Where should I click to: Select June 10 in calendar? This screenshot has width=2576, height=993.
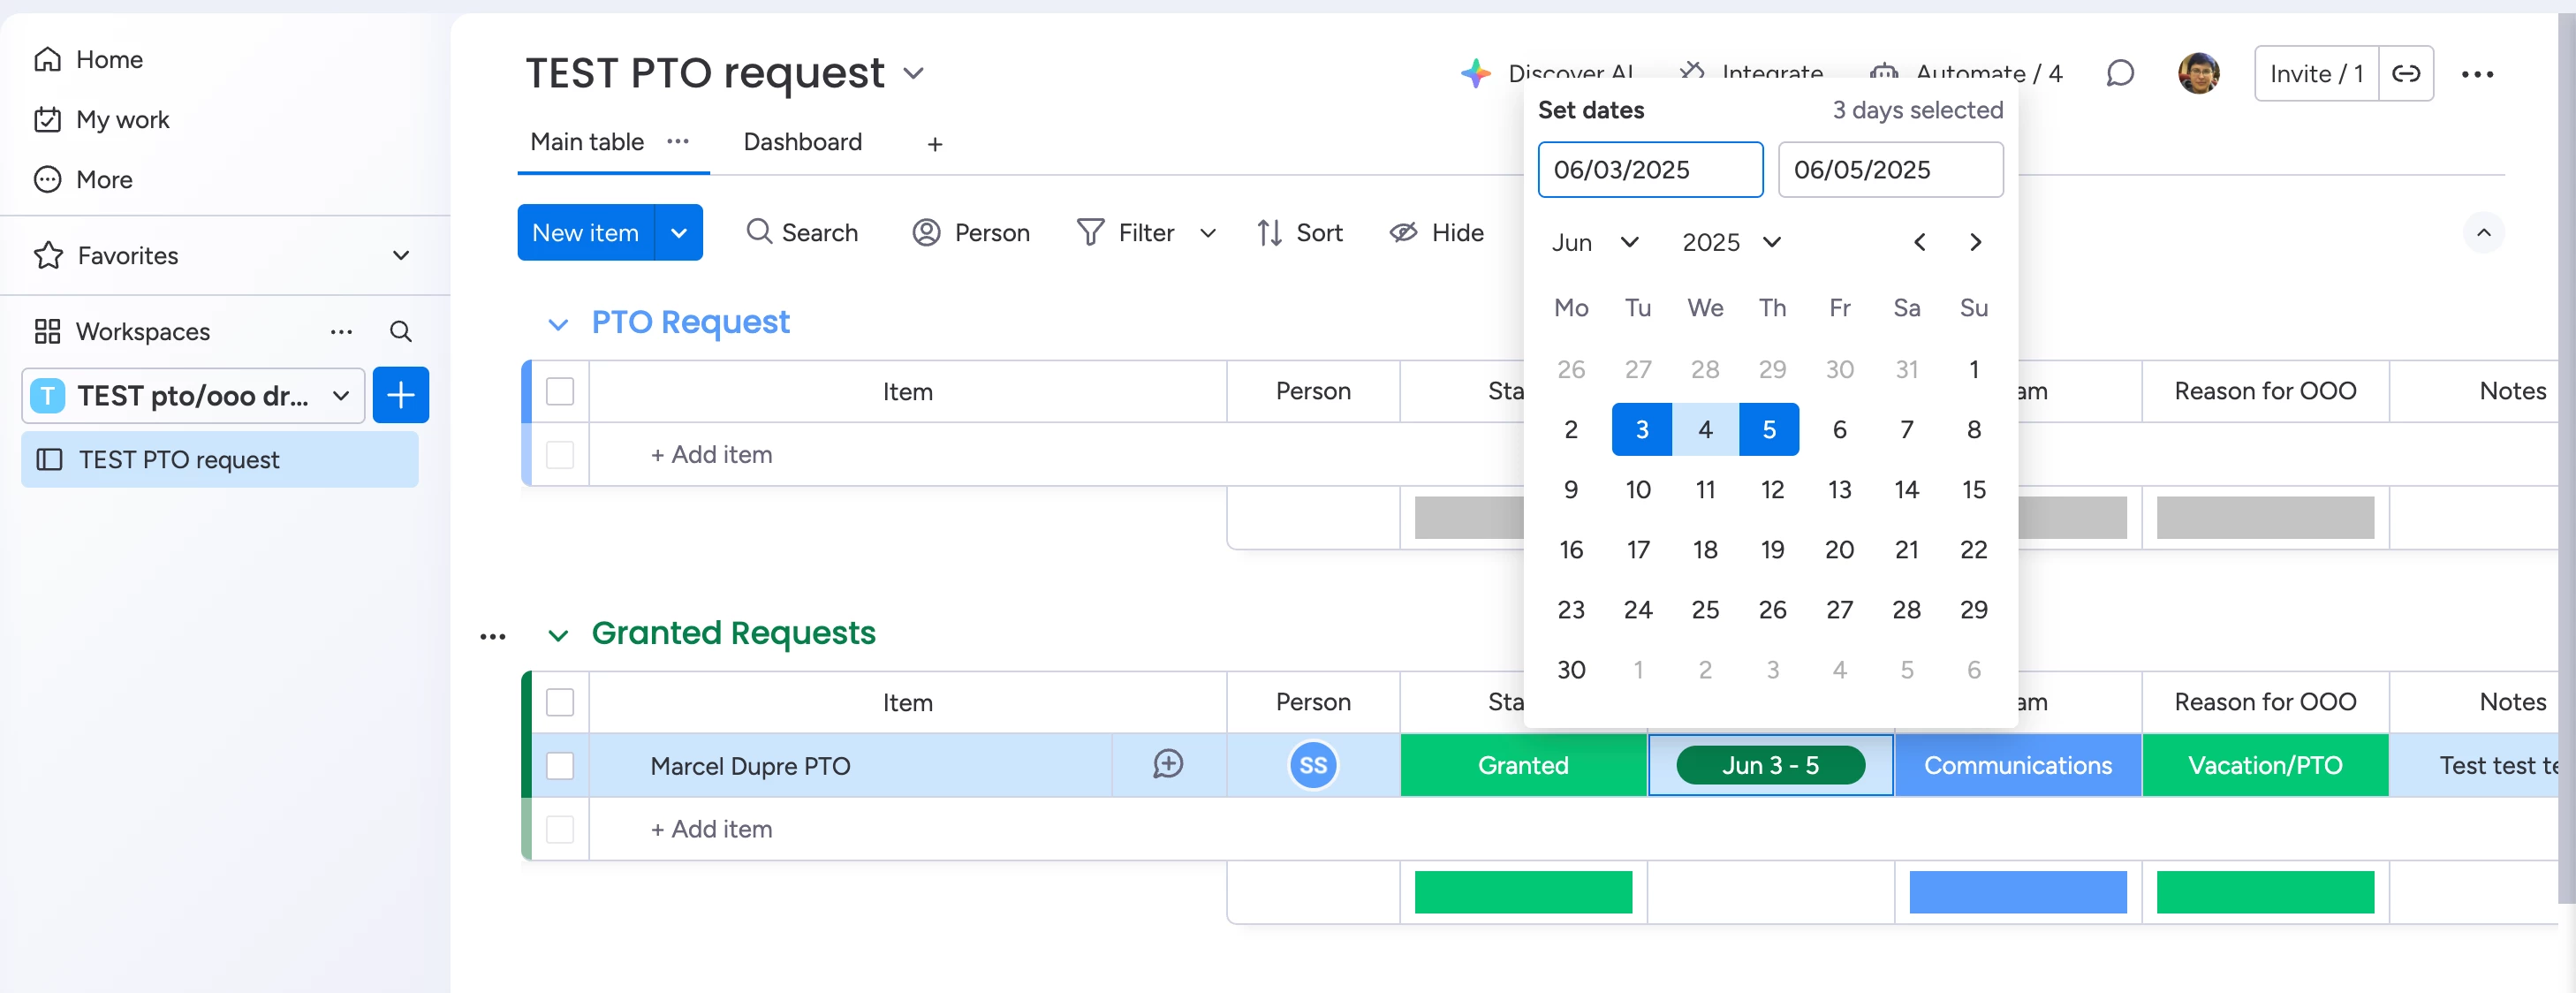1638,489
